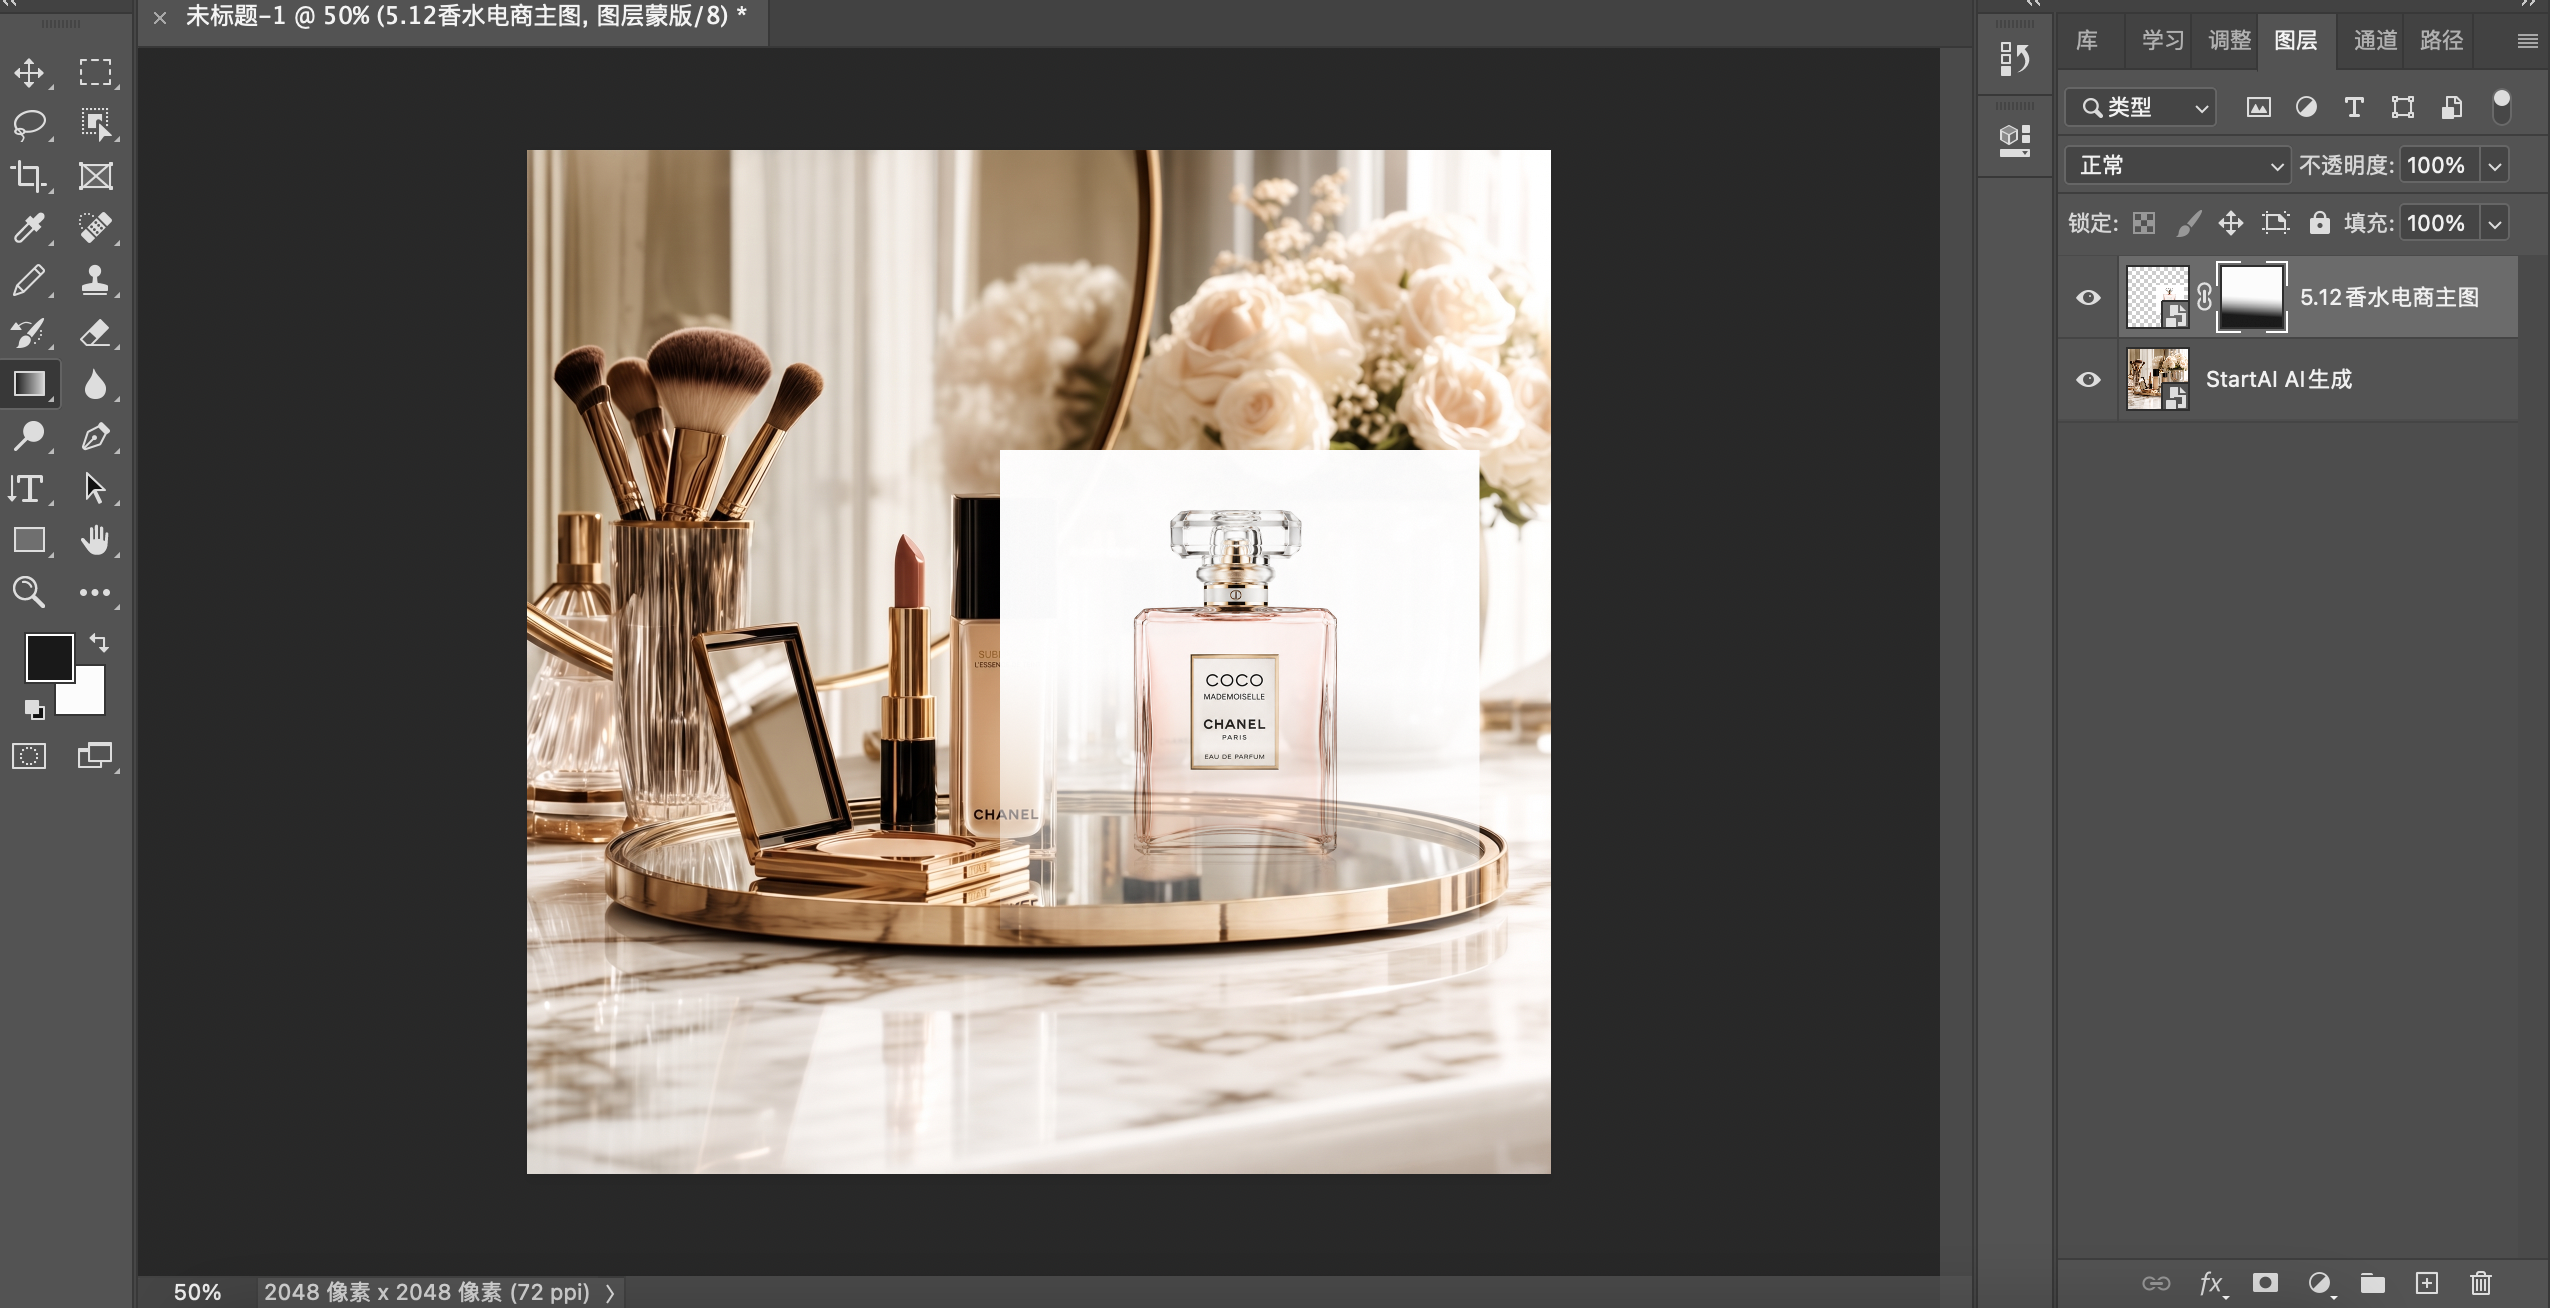2550x1308 pixels.
Task: Switch to the 学习 tab
Action: [2163, 40]
